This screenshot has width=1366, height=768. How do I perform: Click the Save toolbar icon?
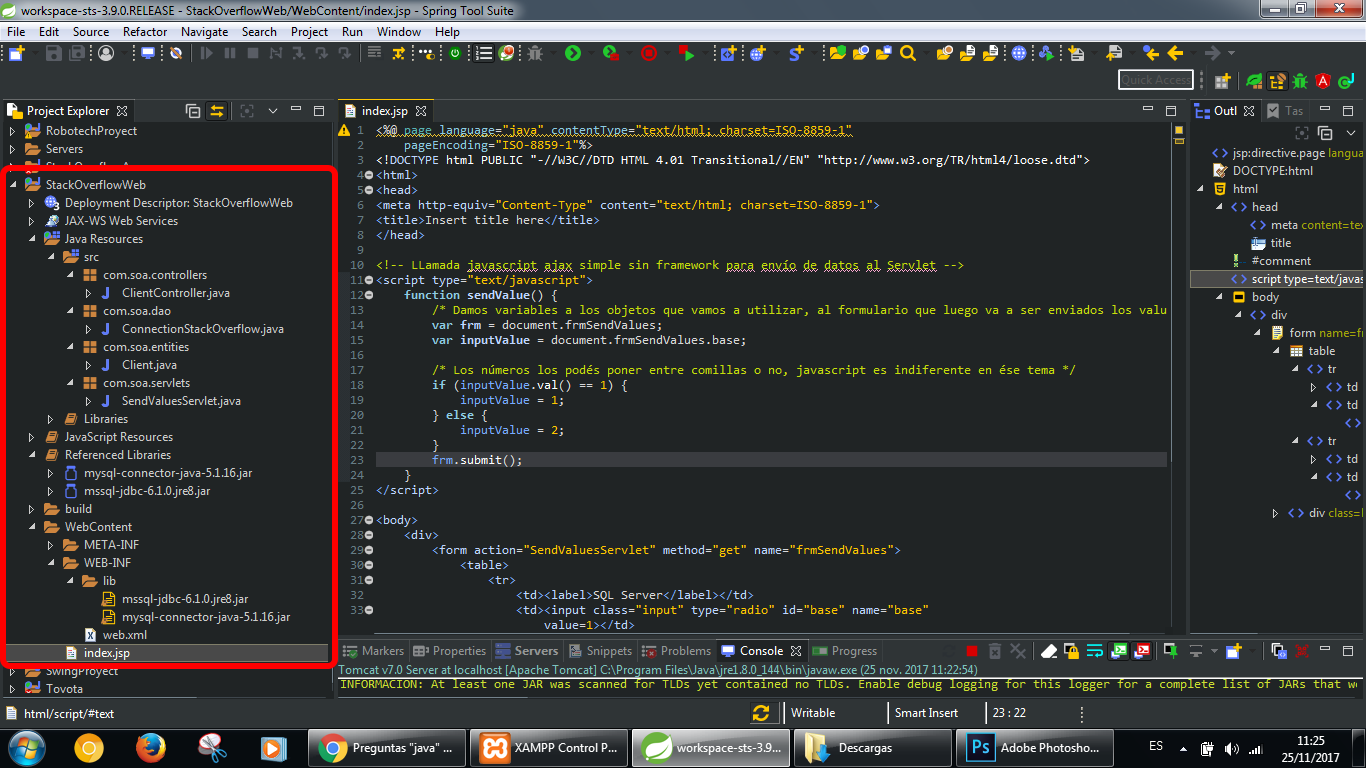53,53
